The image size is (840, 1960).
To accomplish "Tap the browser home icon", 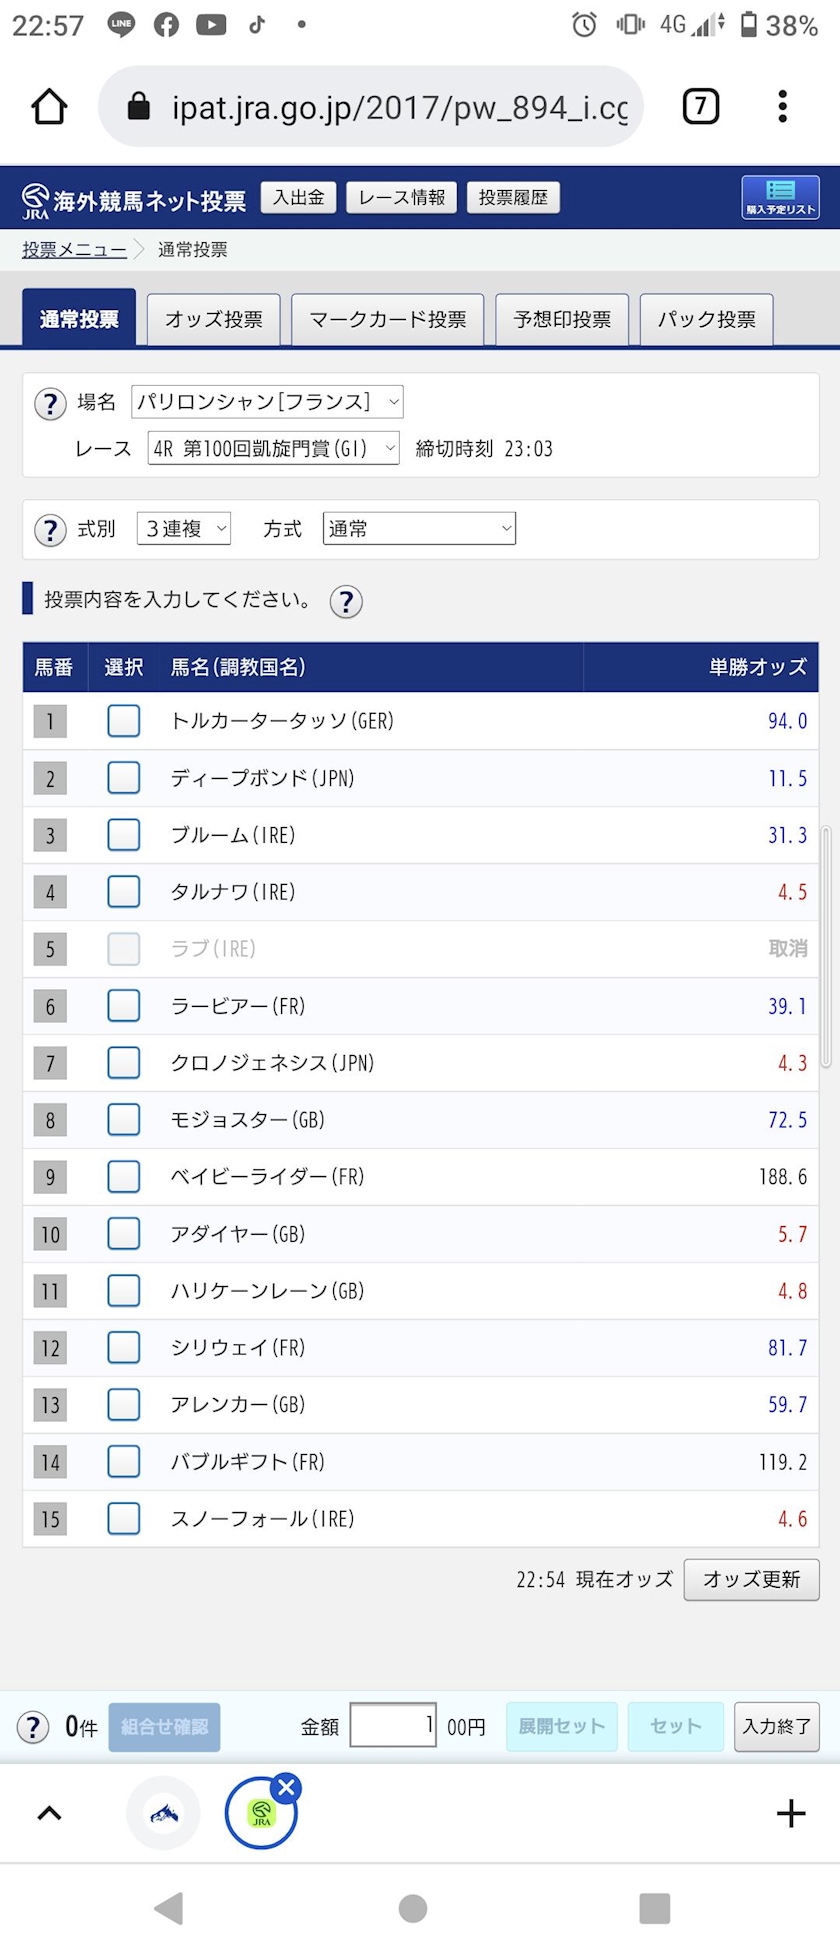I will 49,106.
